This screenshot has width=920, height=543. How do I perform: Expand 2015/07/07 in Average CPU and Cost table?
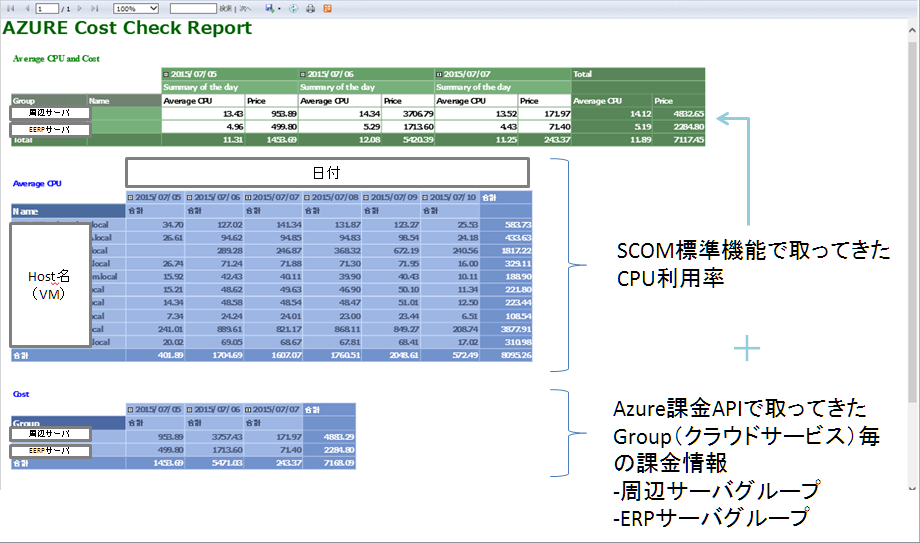point(439,75)
